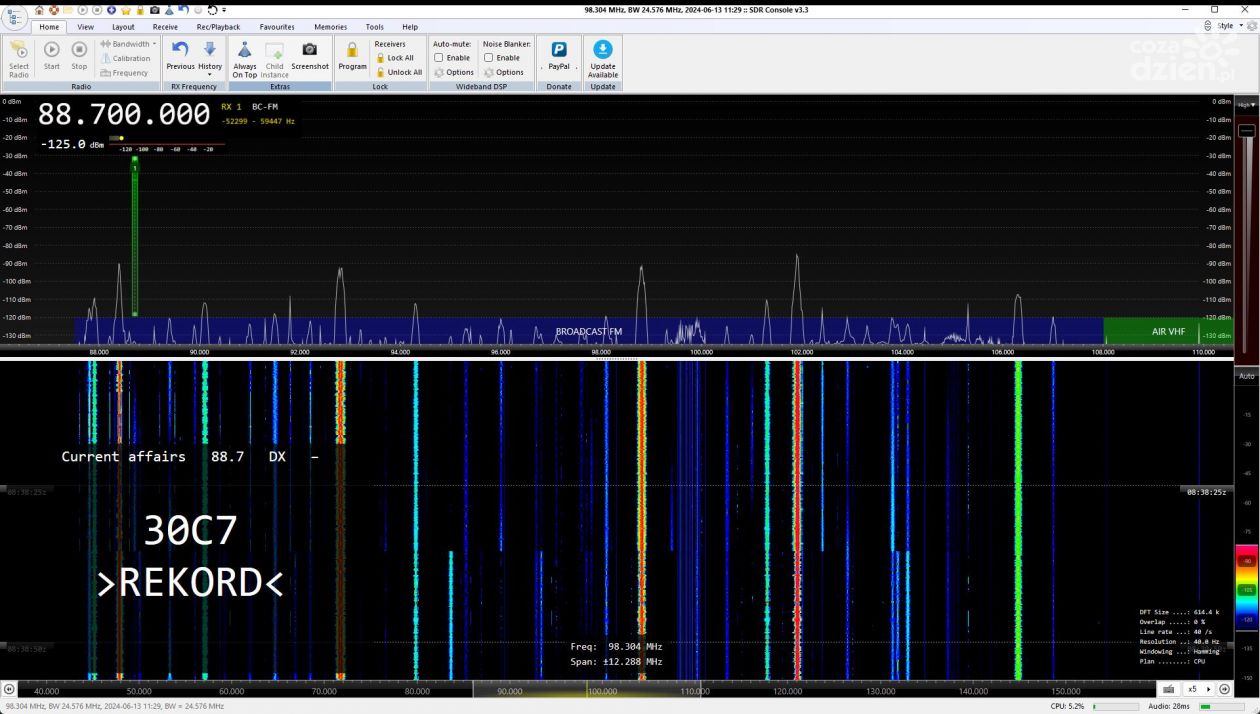Stop the radio with Stop button
1260x714 pixels.
(x=79, y=55)
